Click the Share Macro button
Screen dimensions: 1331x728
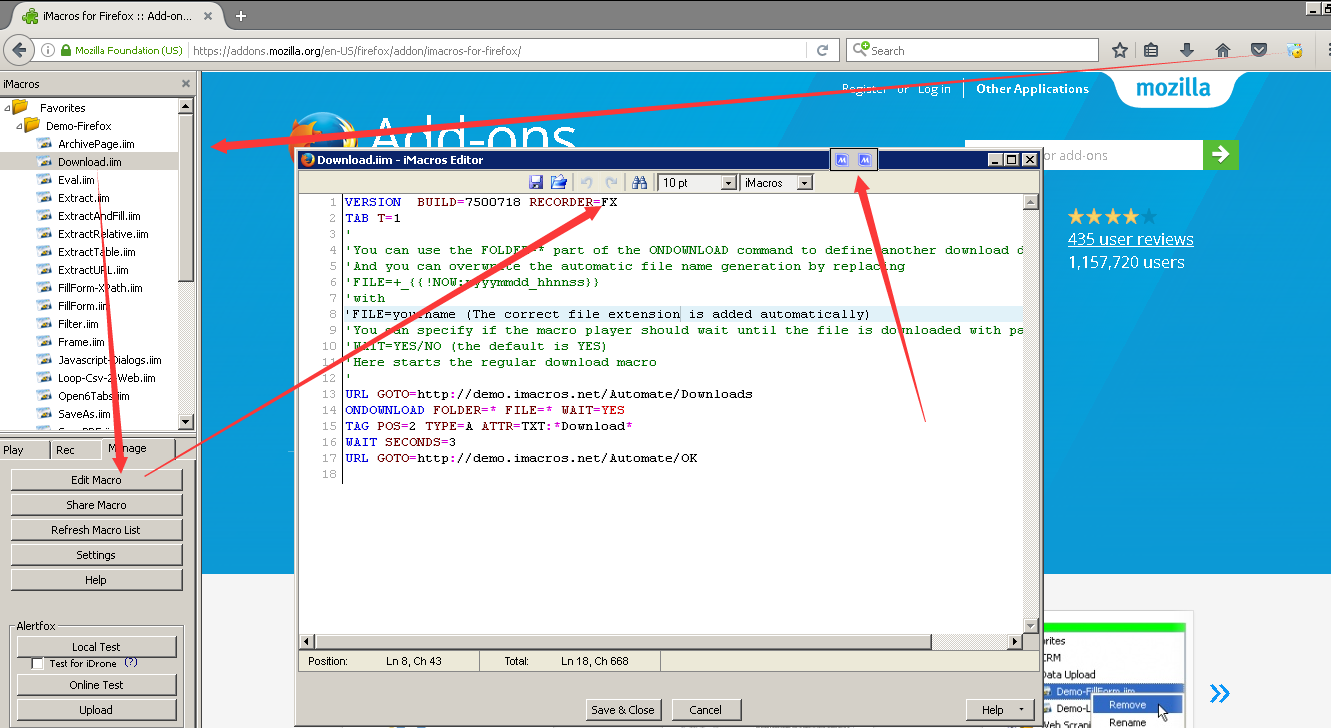[96, 505]
